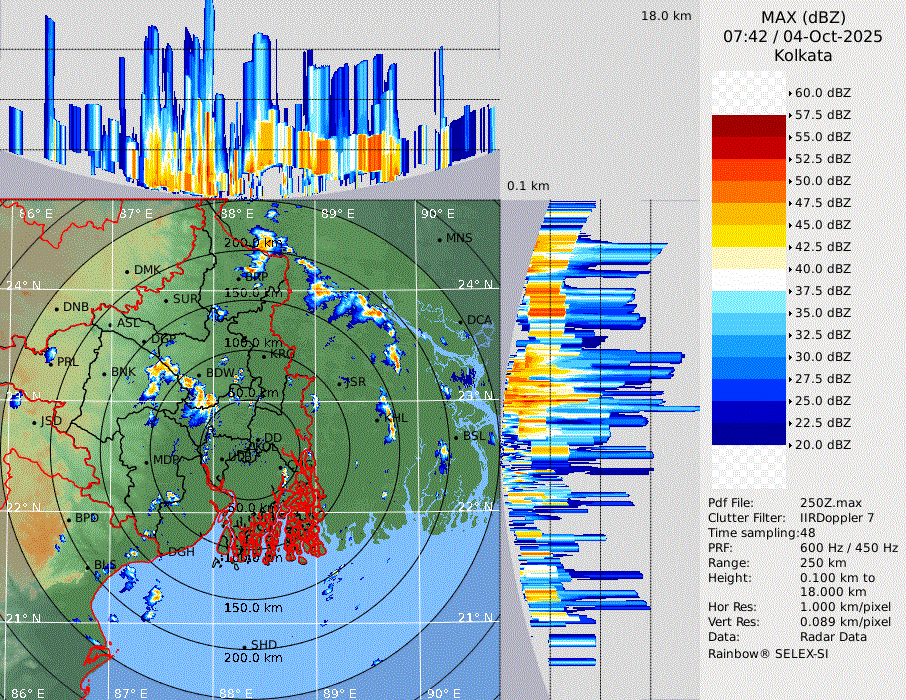
Task: Select the darkest blue swatch at legend bottom
Action: [x=749, y=433]
